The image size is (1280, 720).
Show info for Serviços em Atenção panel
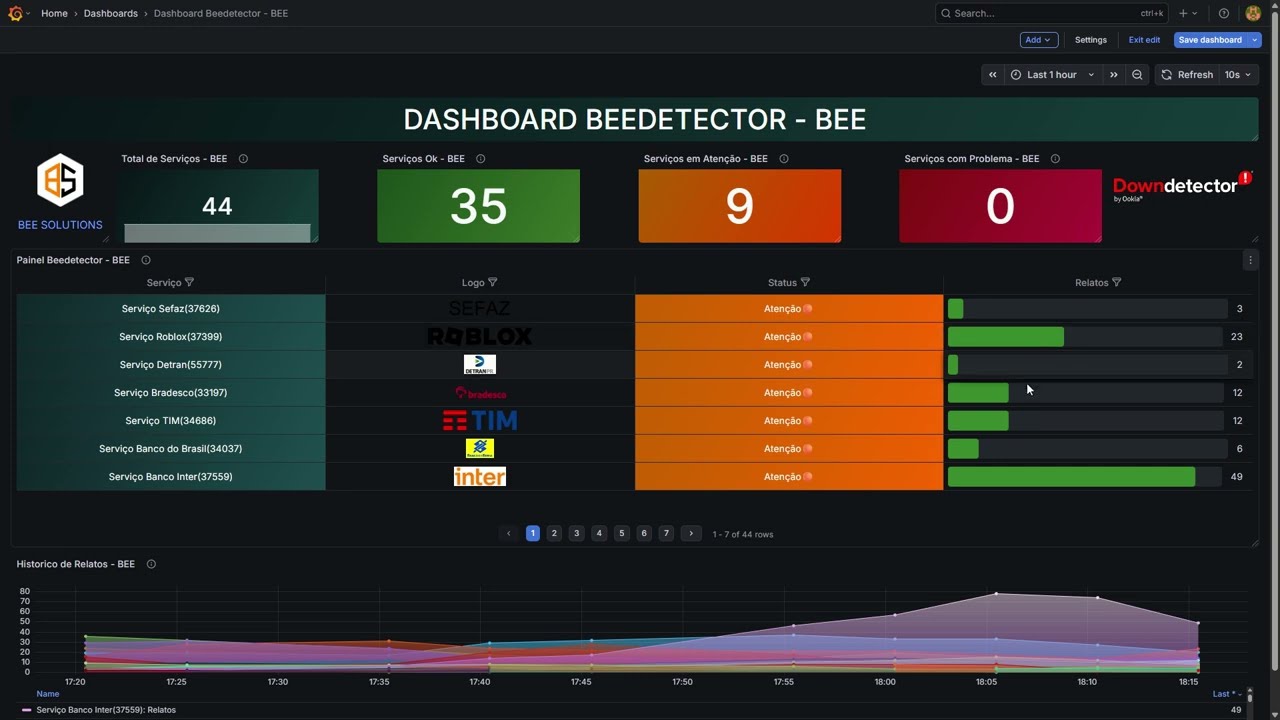[x=784, y=159]
